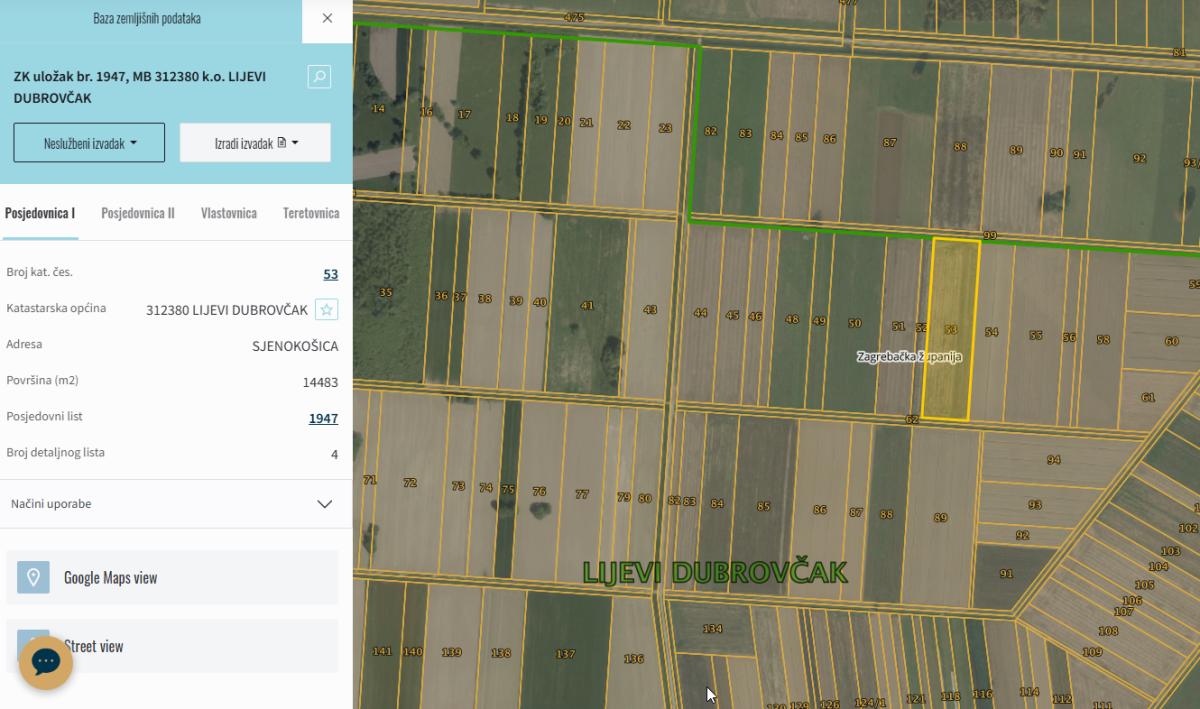This screenshot has width=1200, height=709.
Task: Select highlighted parcel 53 on map
Action: click(x=950, y=329)
